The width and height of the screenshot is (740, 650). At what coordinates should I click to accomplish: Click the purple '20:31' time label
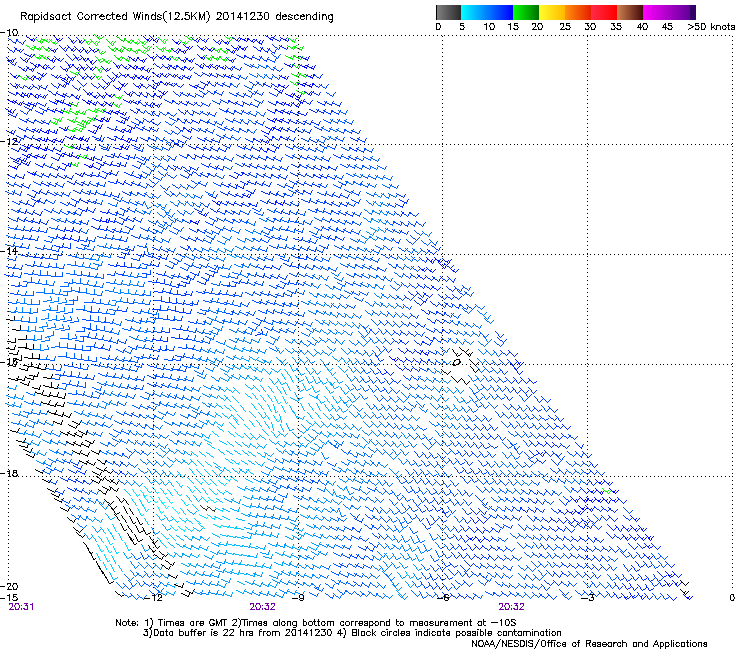(21, 607)
